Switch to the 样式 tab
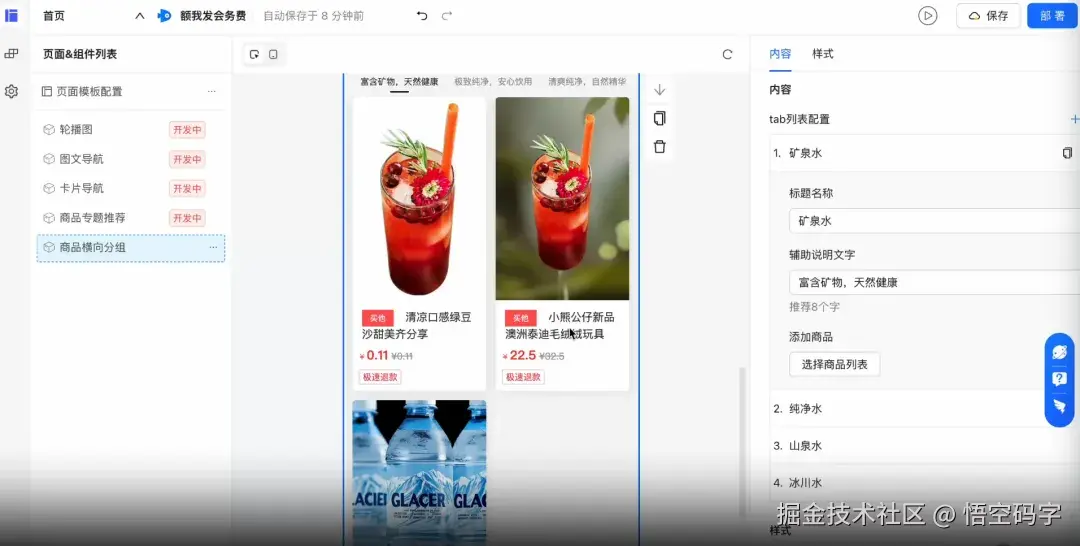Screen dimensions: 1080x546 [x=822, y=54]
